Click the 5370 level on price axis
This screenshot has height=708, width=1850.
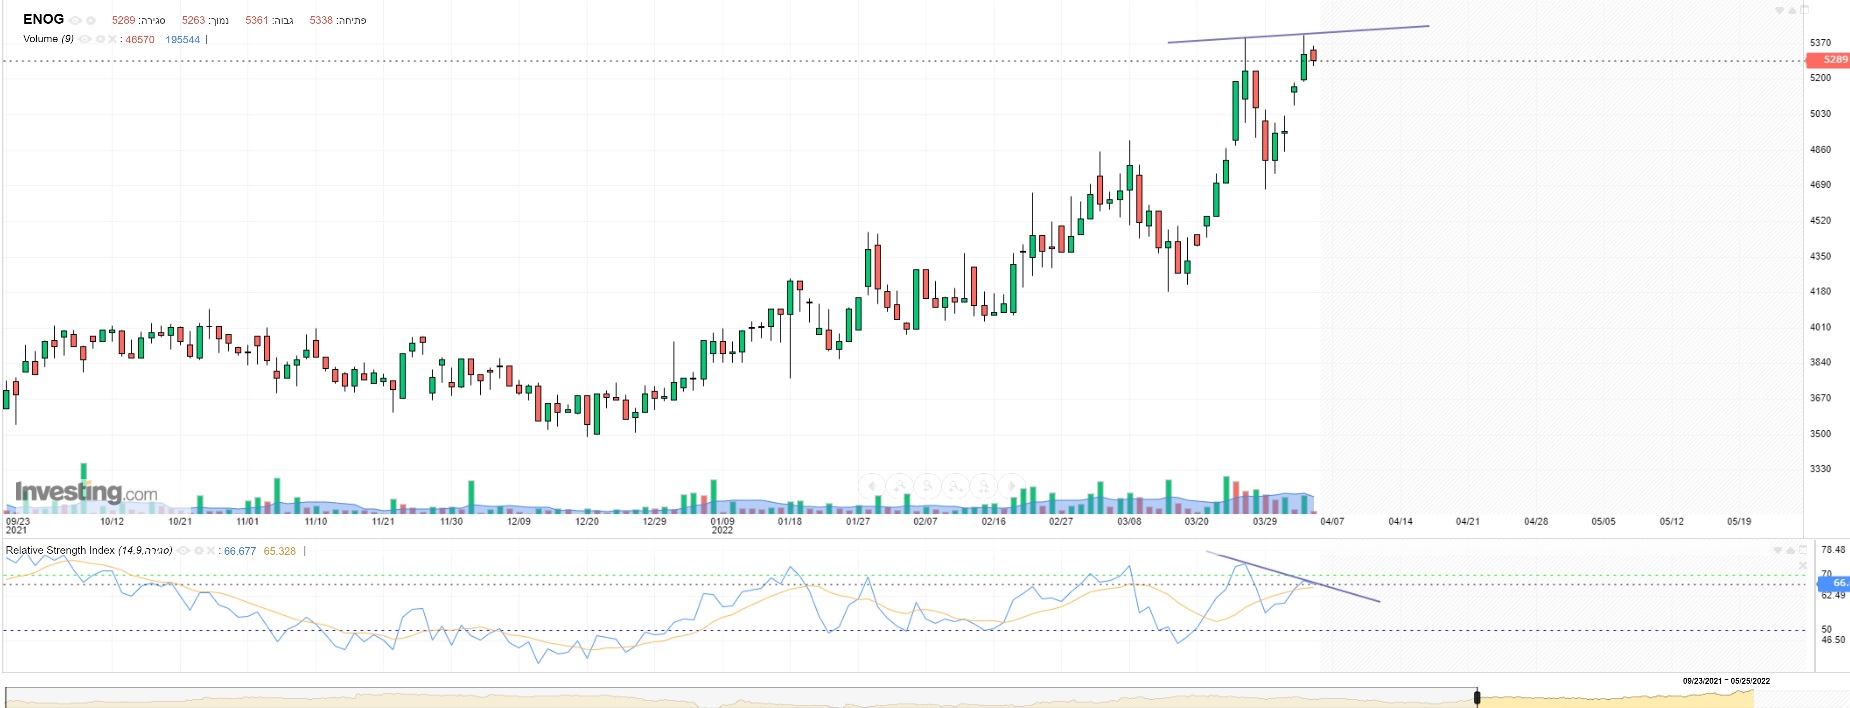point(1820,43)
